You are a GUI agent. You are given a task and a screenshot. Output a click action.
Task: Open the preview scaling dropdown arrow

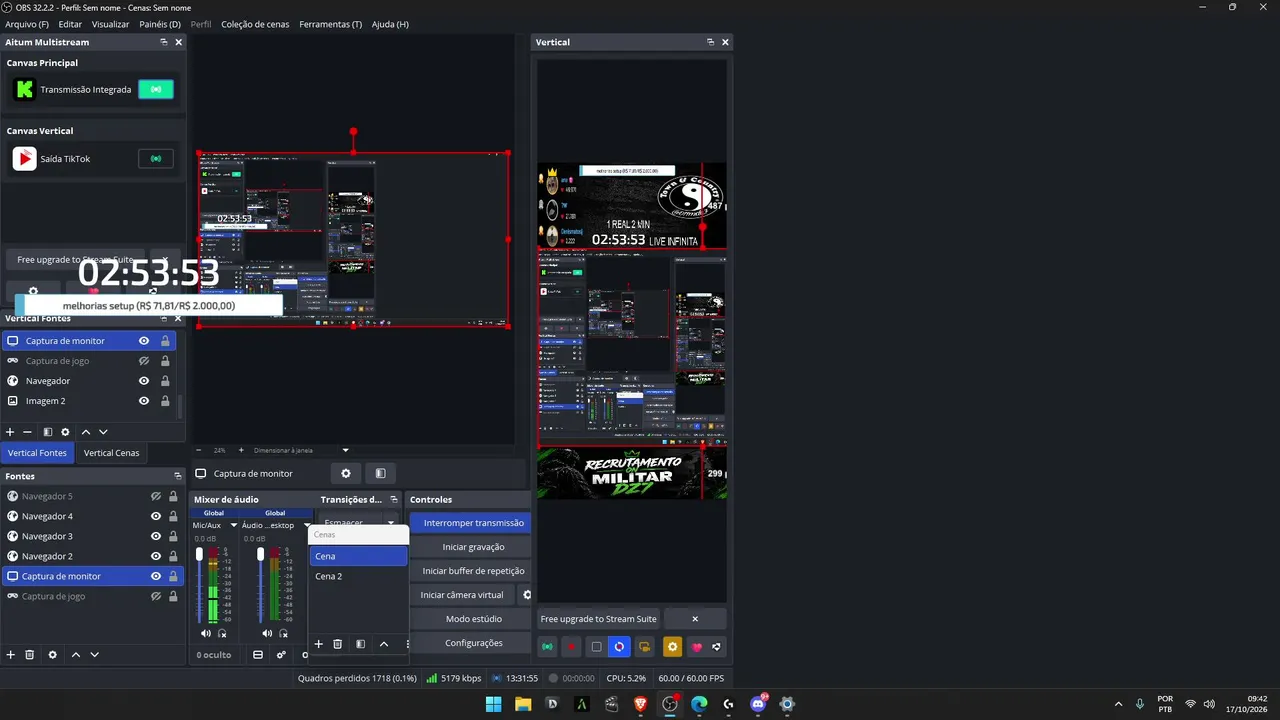pyautogui.click(x=346, y=450)
